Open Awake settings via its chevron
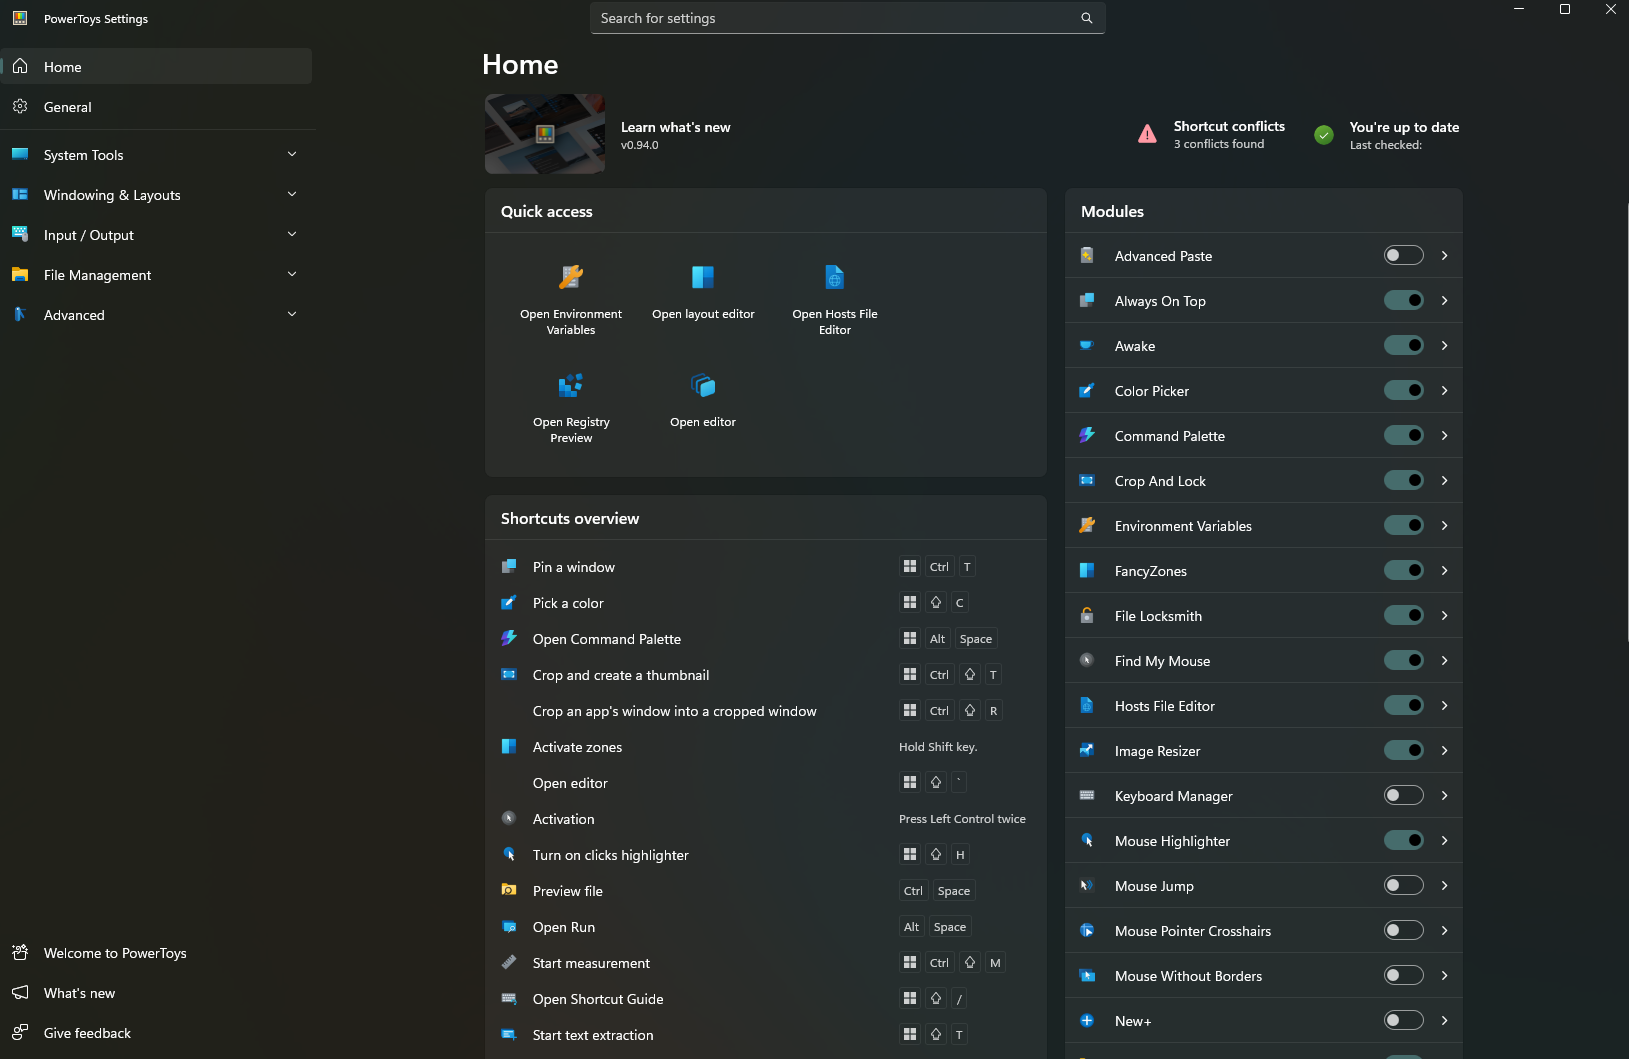Screen dimensions: 1629x1059 point(1444,345)
